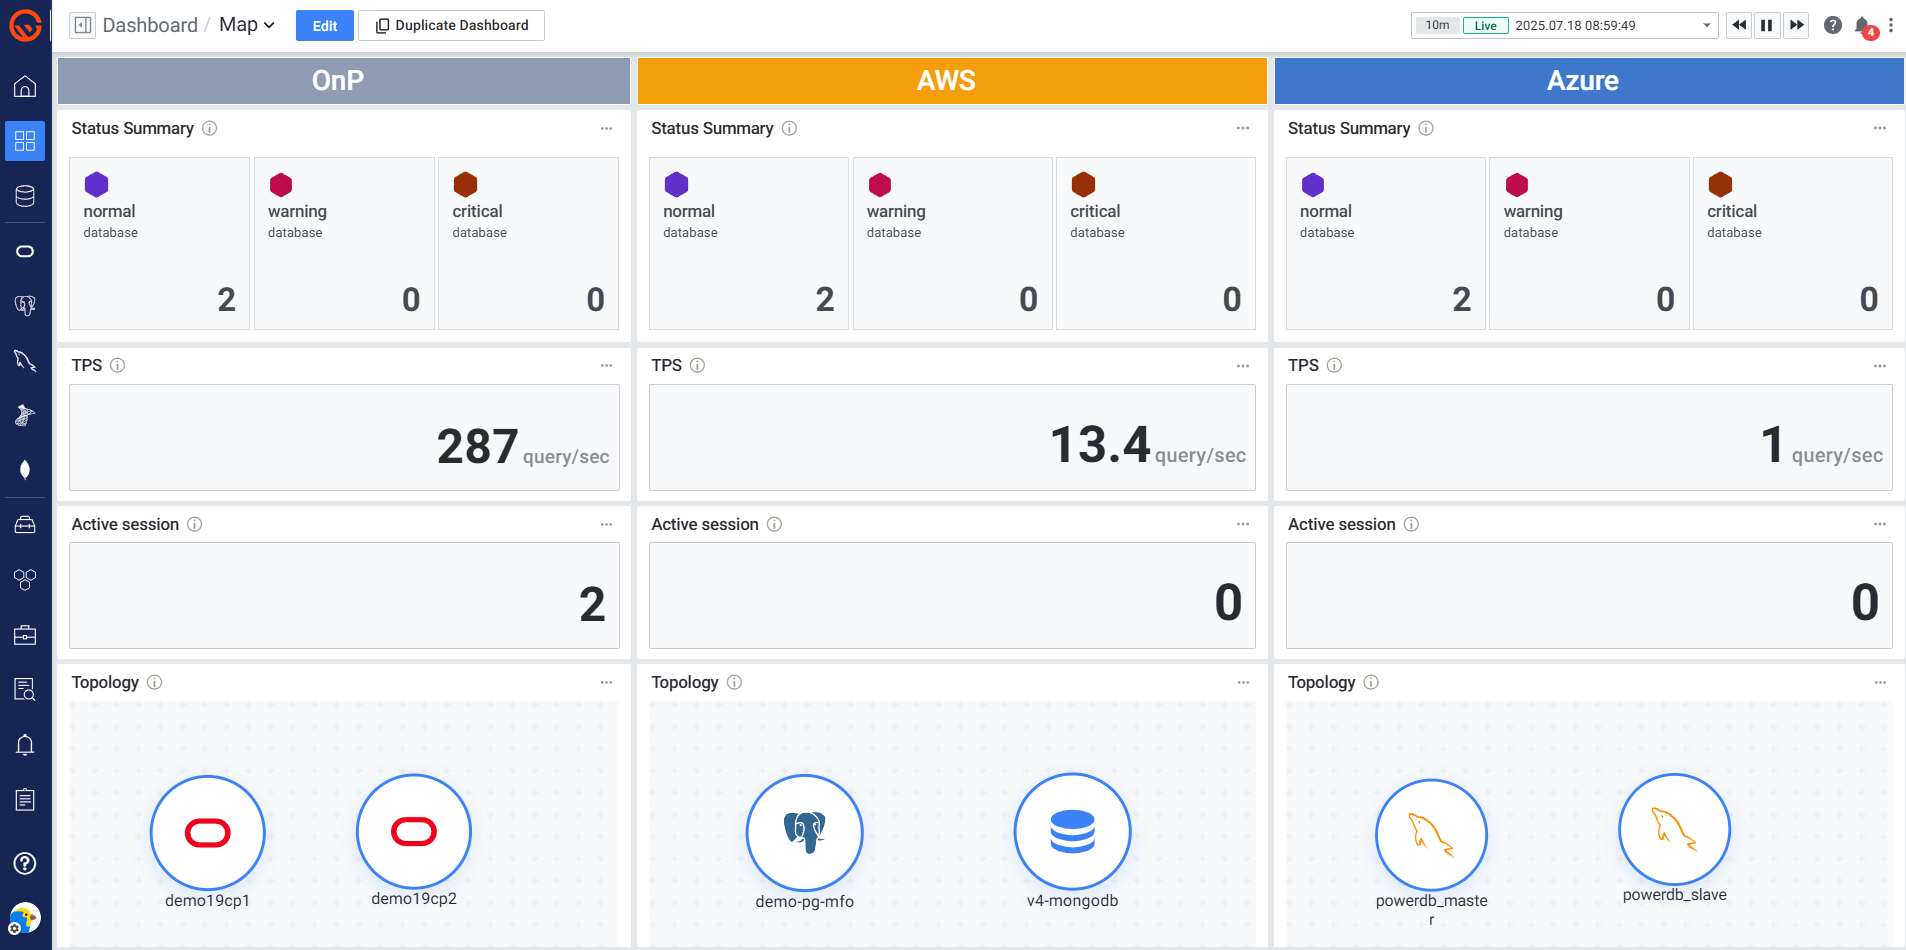Image resolution: width=1906 pixels, height=950 pixels.
Task: Open the user avatar in sidebar bottom
Action: tap(25, 918)
